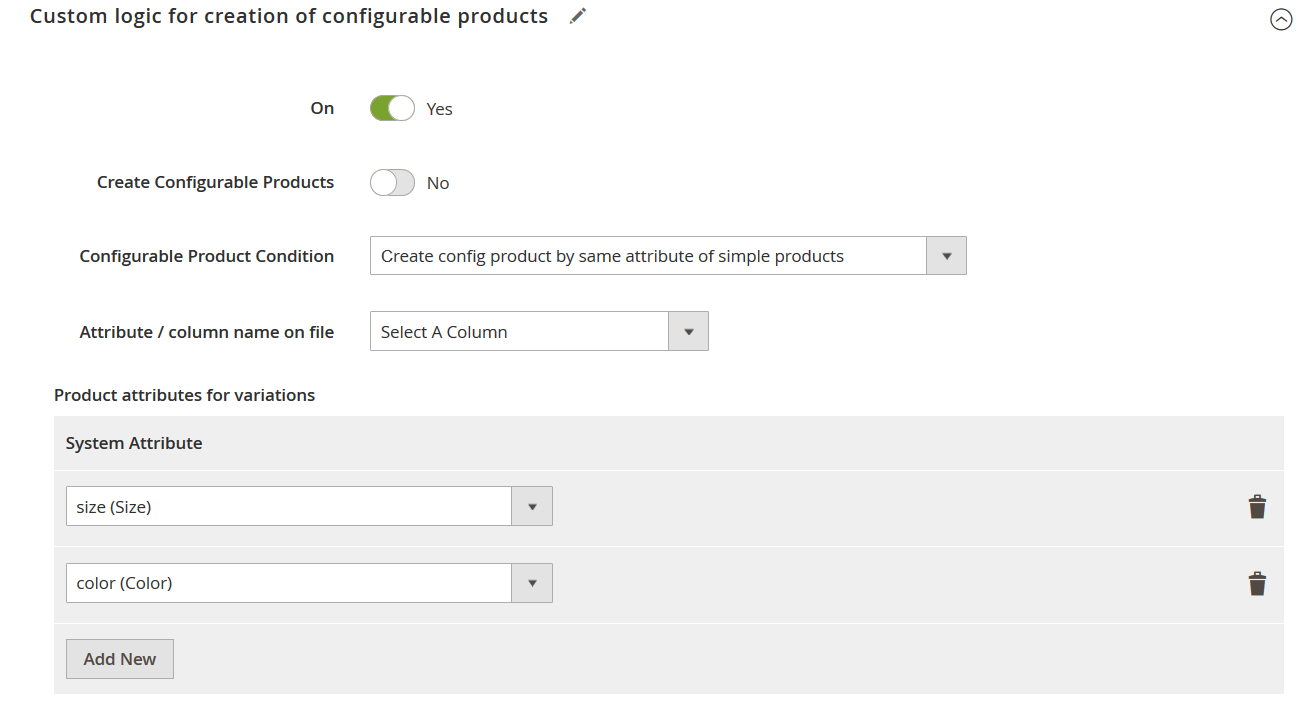Collapse the section with the circled chevron icon

coord(1281,19)
